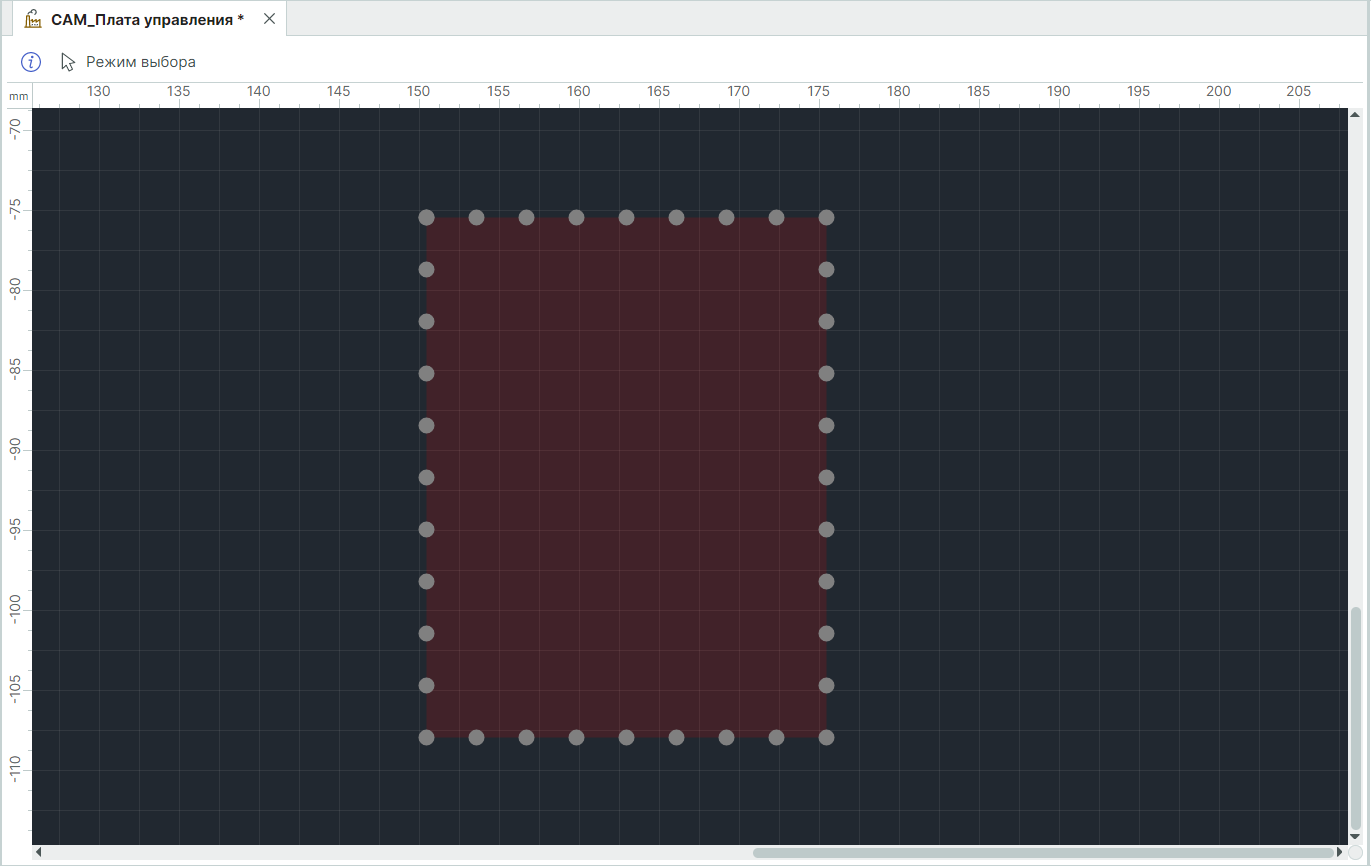The width and height of the screenshot is (1371, 866).
Task: Switch to the CAM_Плата управления tab
Action: [x=147, y=19]
